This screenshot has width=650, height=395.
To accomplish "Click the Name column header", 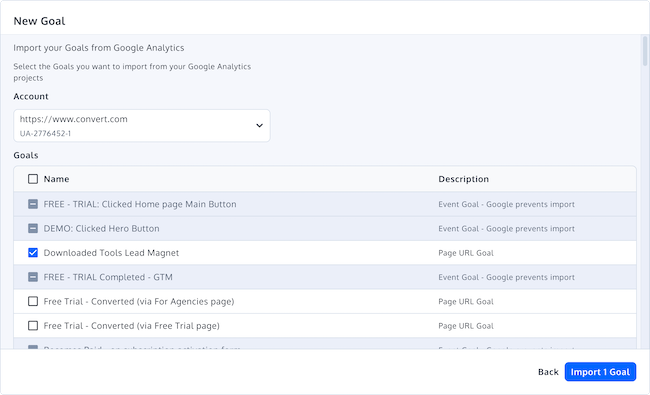I will (56, 179).
